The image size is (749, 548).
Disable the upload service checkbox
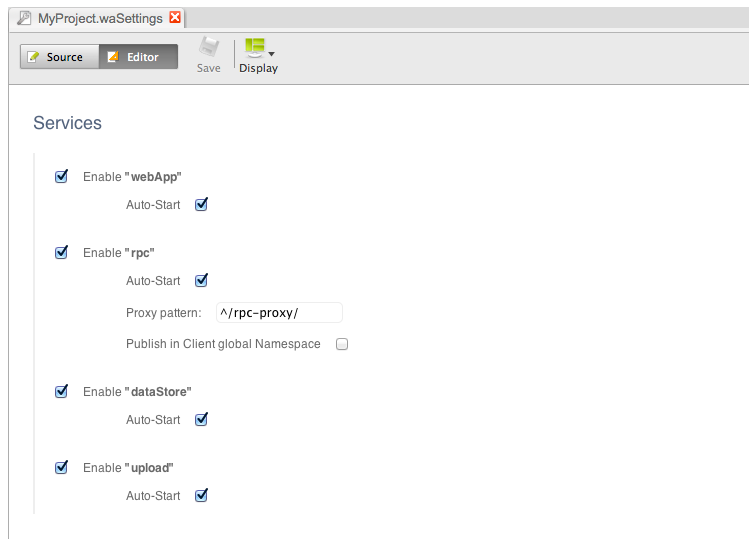point(62,467)
